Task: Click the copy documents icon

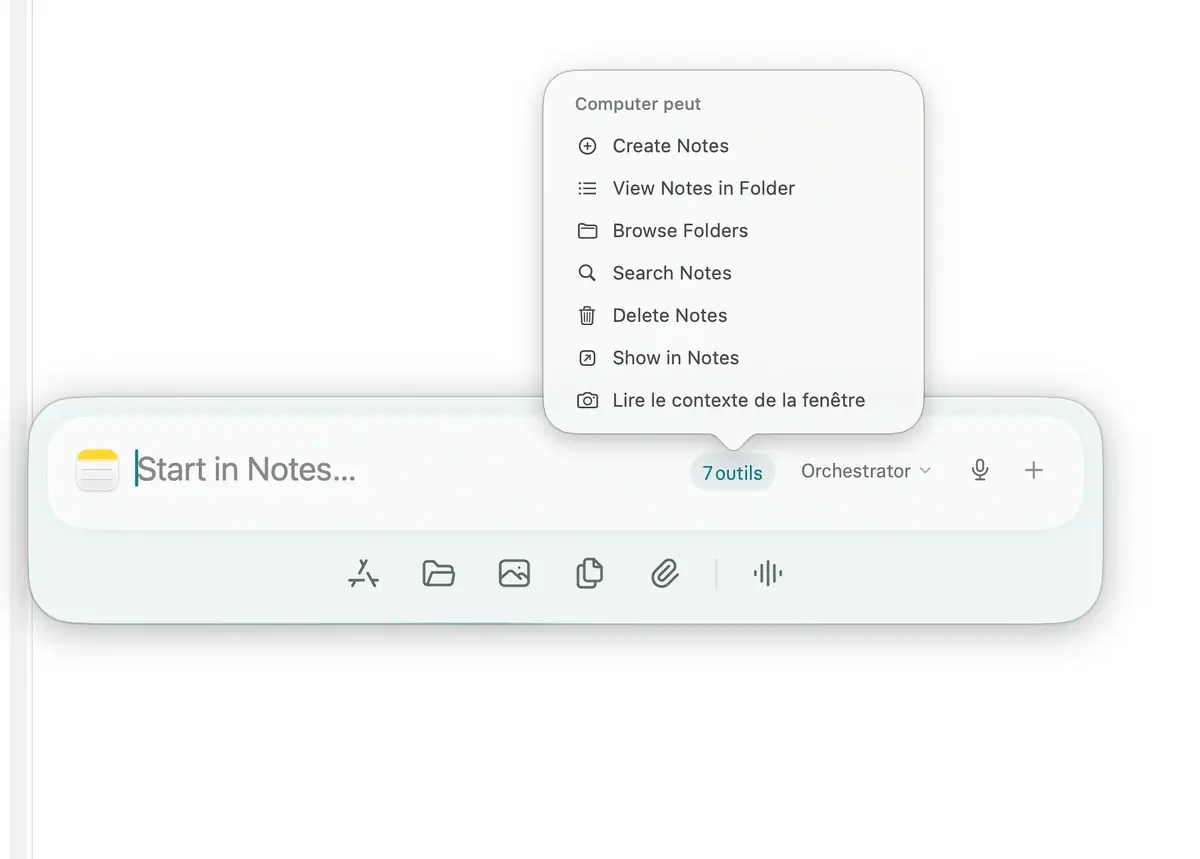Action: click(589, 573)
